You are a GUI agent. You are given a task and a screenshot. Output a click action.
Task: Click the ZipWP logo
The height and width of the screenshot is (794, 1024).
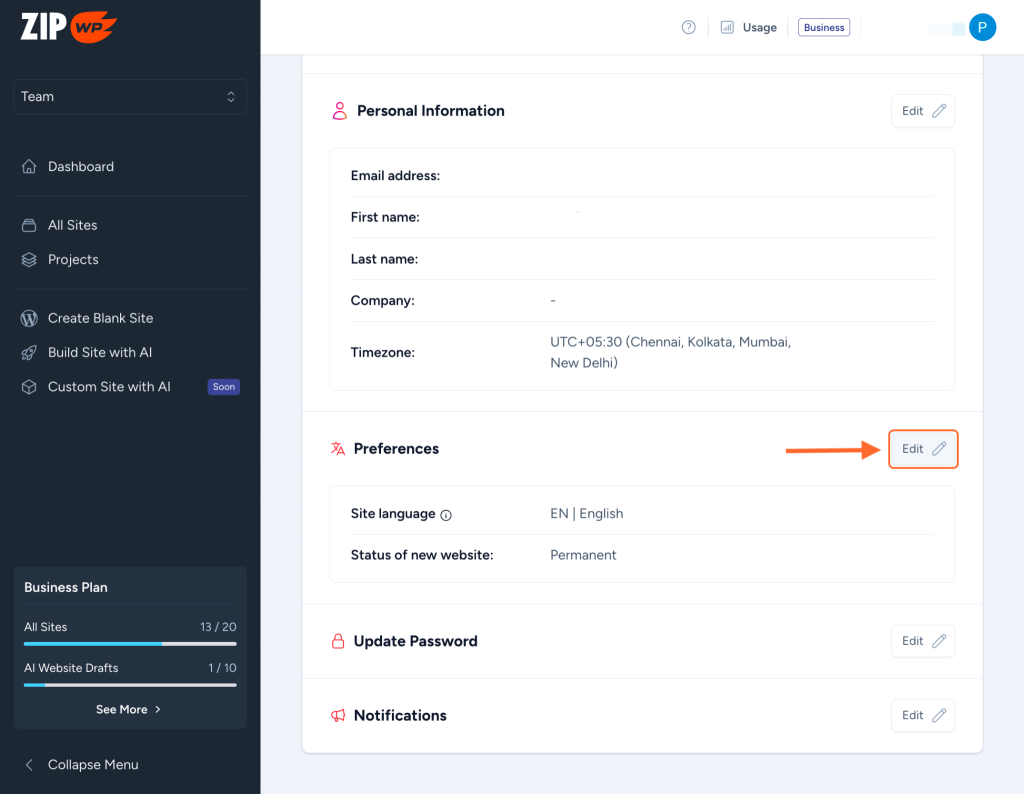(x=69, y=27)
